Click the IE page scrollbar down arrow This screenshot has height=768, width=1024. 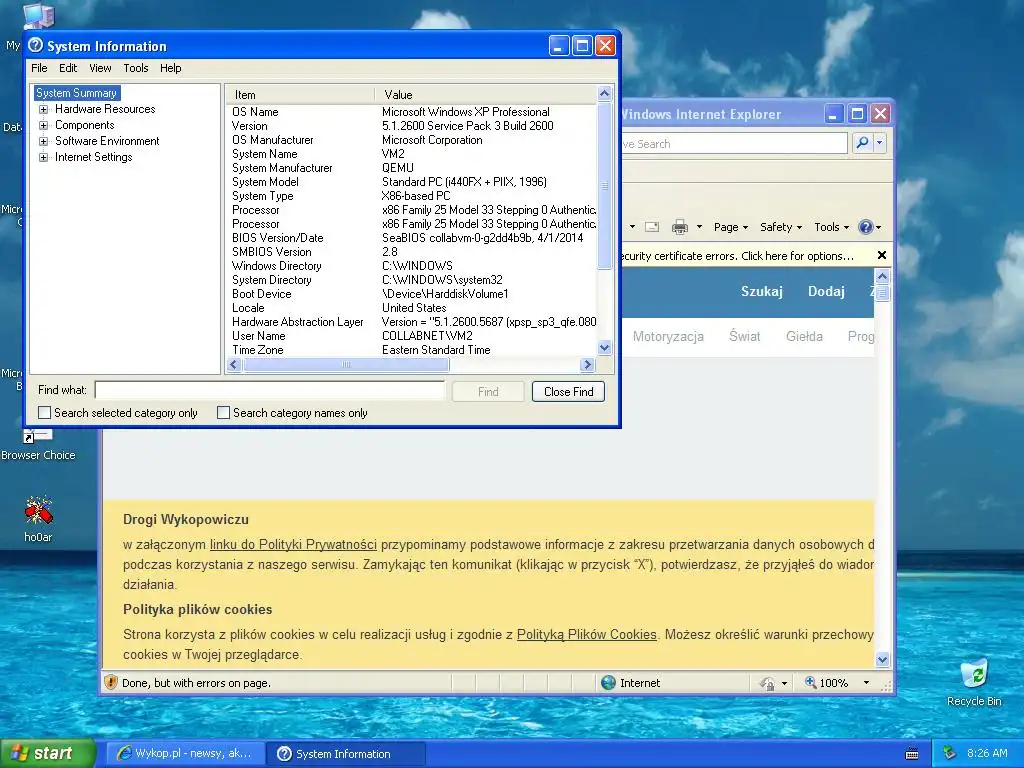tap(882, 660)
